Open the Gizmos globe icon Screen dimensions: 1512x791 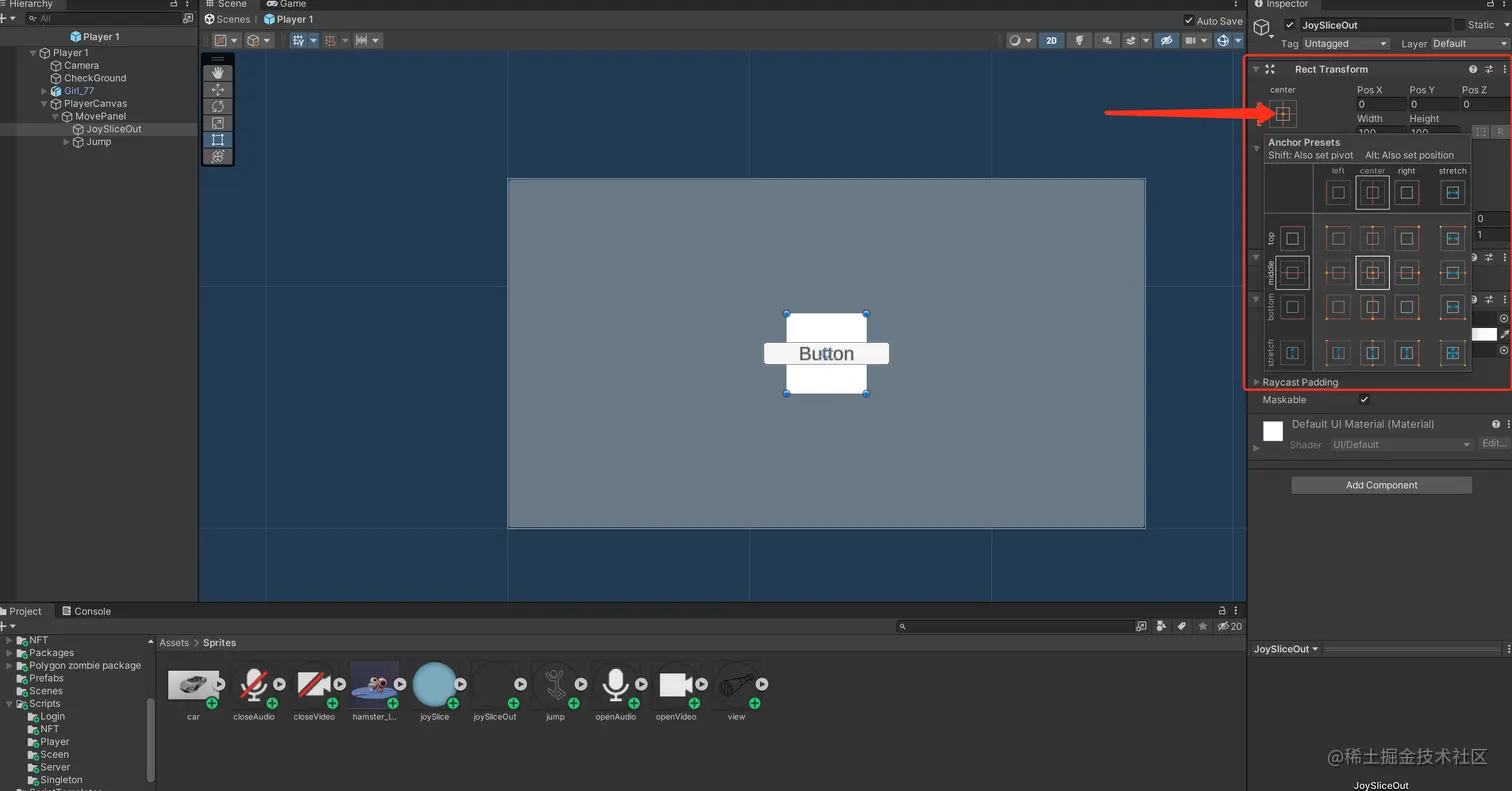(x=1223, y=41)
